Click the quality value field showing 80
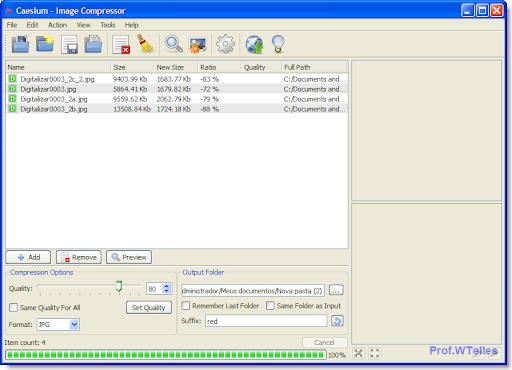 (154, 289)
